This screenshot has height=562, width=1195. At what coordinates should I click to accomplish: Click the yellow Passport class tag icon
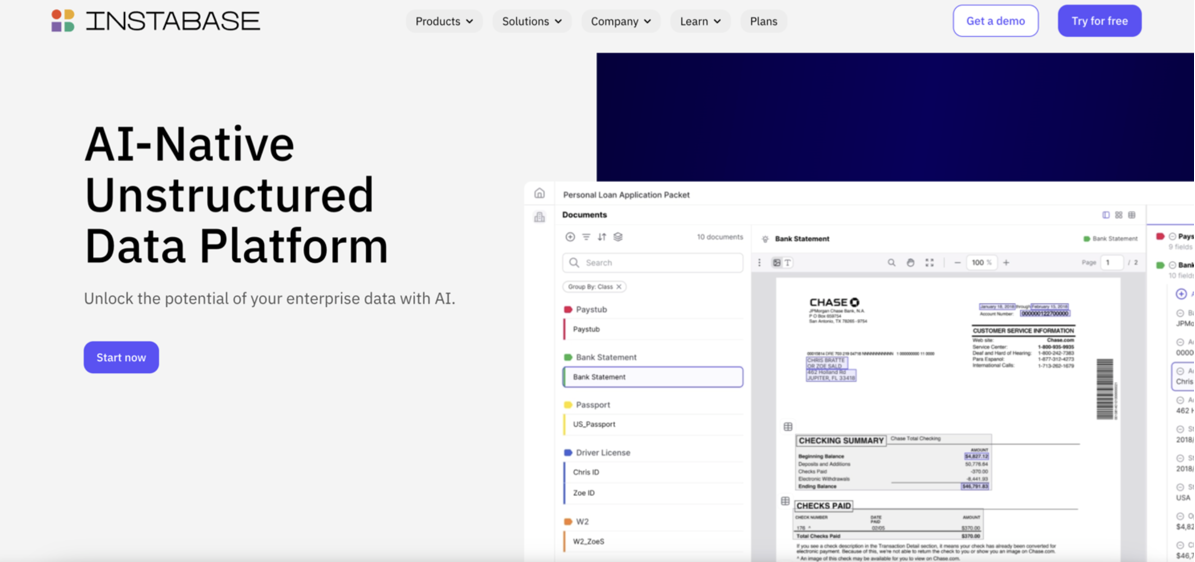tap(568, 405)
